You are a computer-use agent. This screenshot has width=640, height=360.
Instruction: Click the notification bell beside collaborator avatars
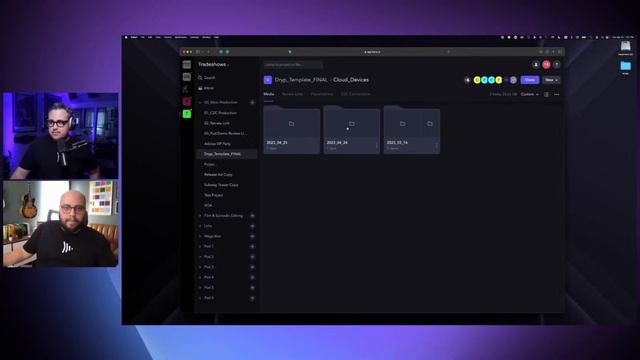467,80
